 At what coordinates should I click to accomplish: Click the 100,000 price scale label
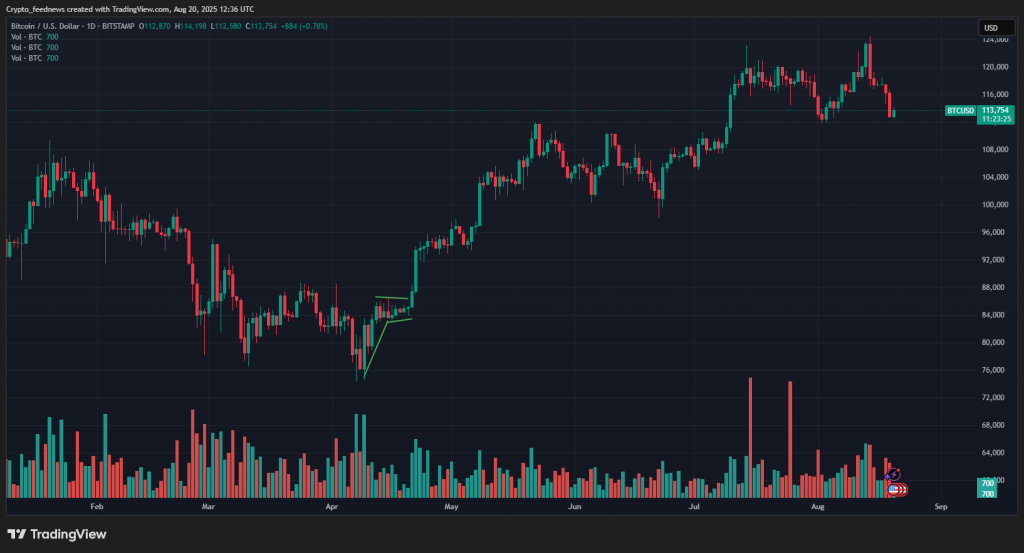(995, 205)
